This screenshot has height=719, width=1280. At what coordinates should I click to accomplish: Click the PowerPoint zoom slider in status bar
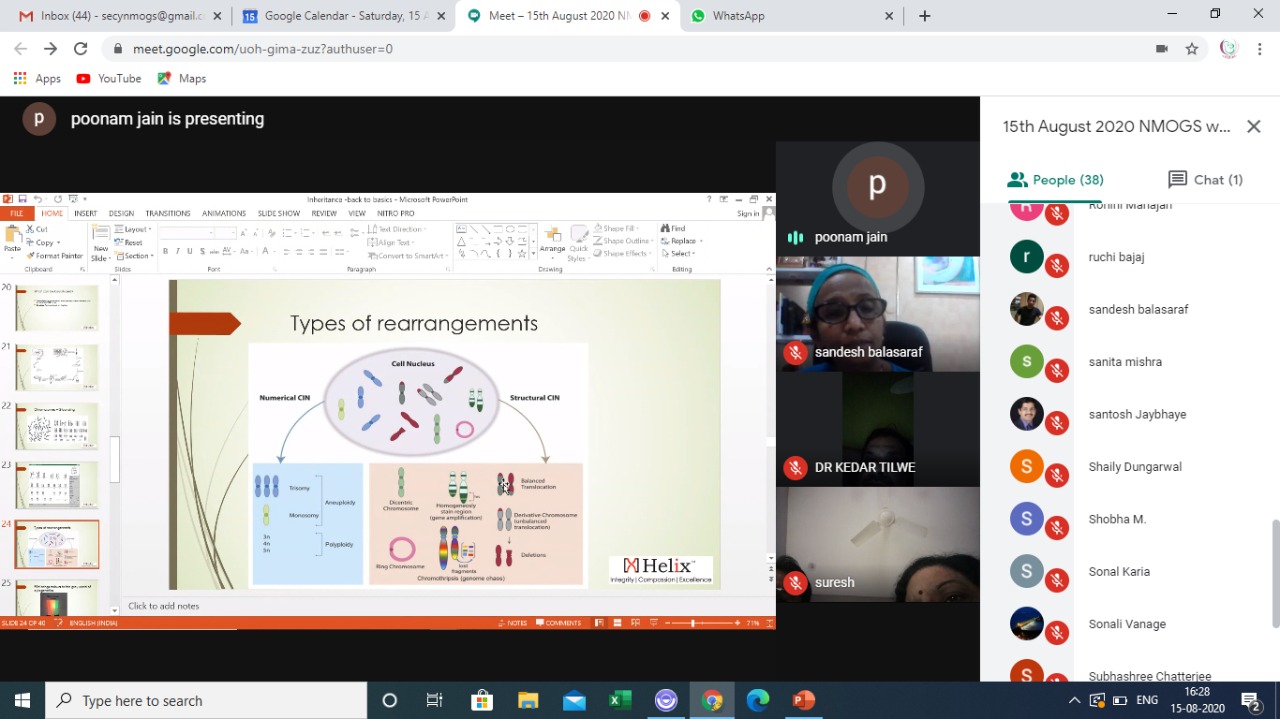coord(693,623)
